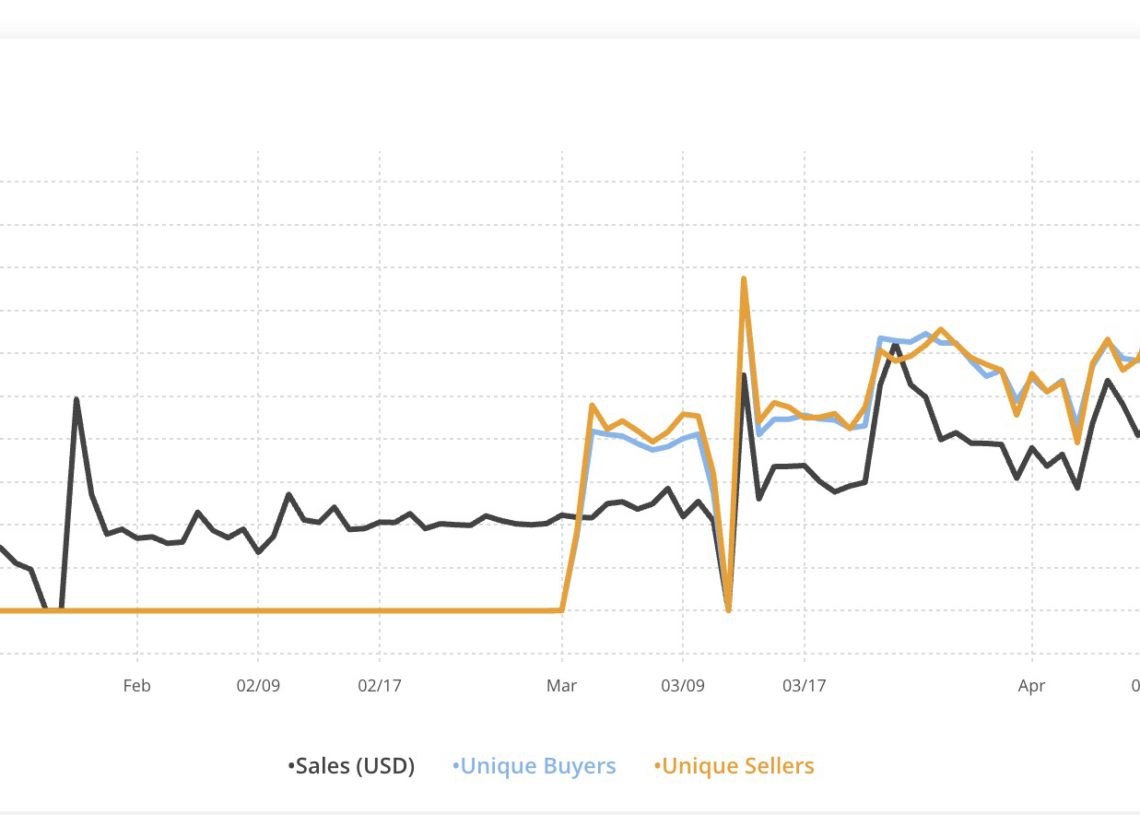Toggle the Sales (USD) legend series

351,767
